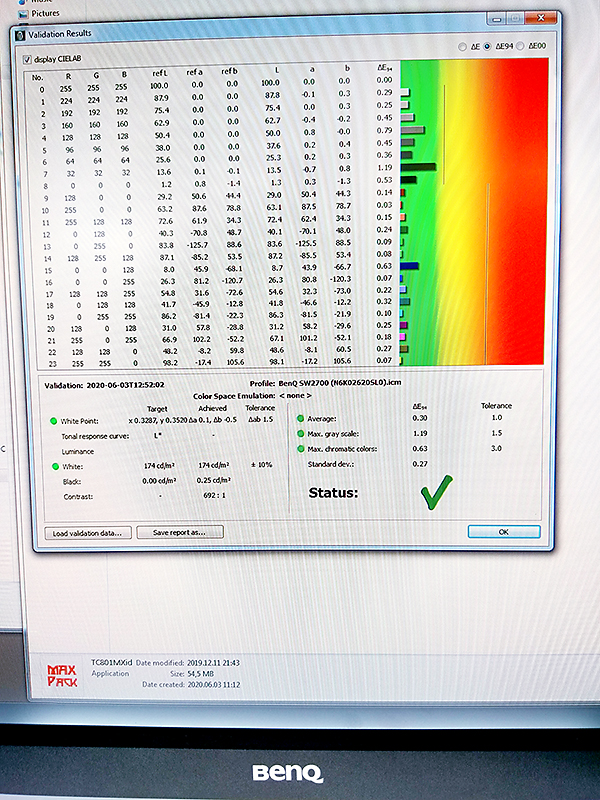The height and width of the screenshot is (800, 600).
Task: Click the No. column header
Action: pyautogui.click(x=37, y=78)
